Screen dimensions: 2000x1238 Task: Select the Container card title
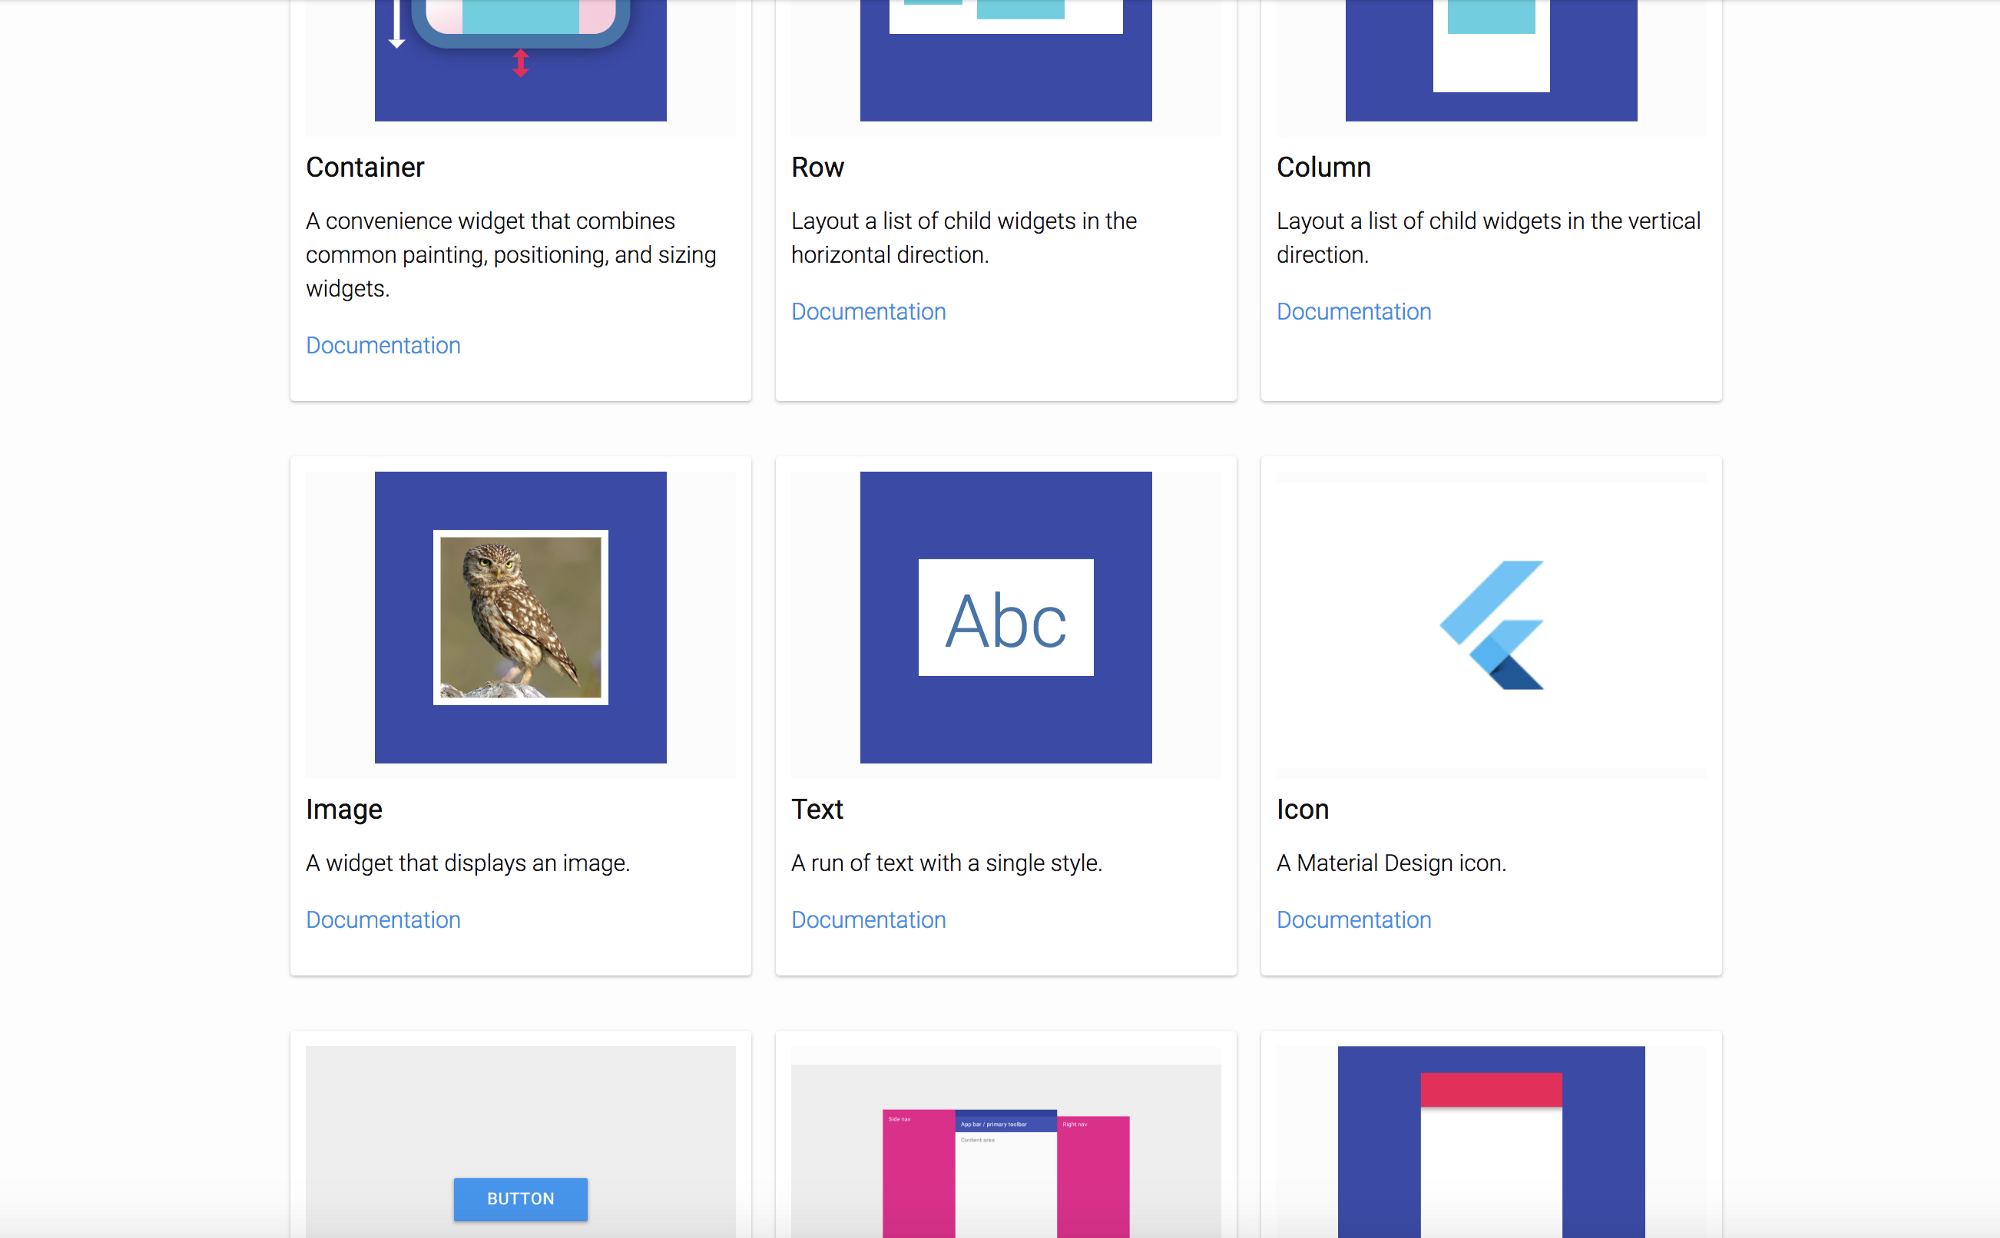tap(365, 167)
